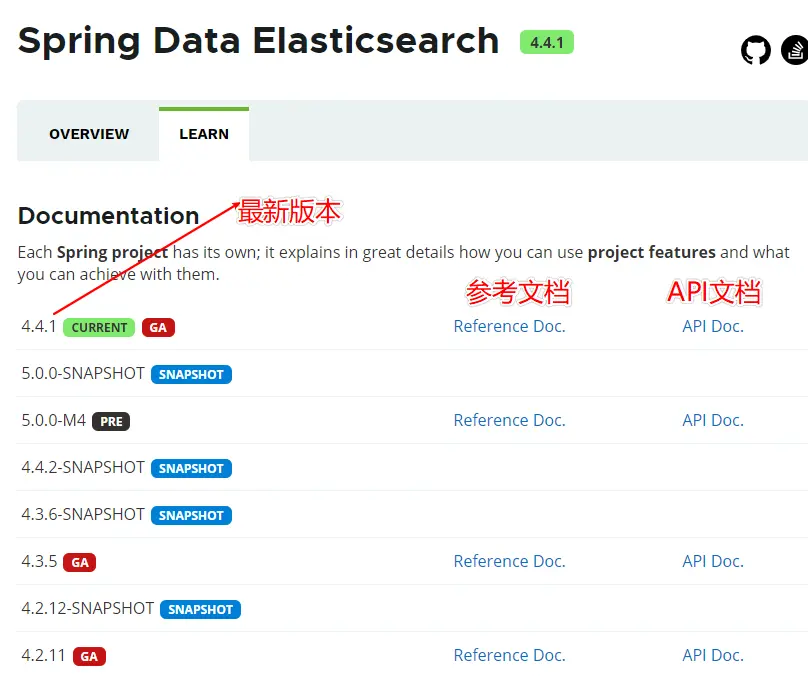Image resolution: width=808 pixels, height=693 pixels.
Task: Open Reference Doc. for 5.0.0-M4
Action: point(510,420)
